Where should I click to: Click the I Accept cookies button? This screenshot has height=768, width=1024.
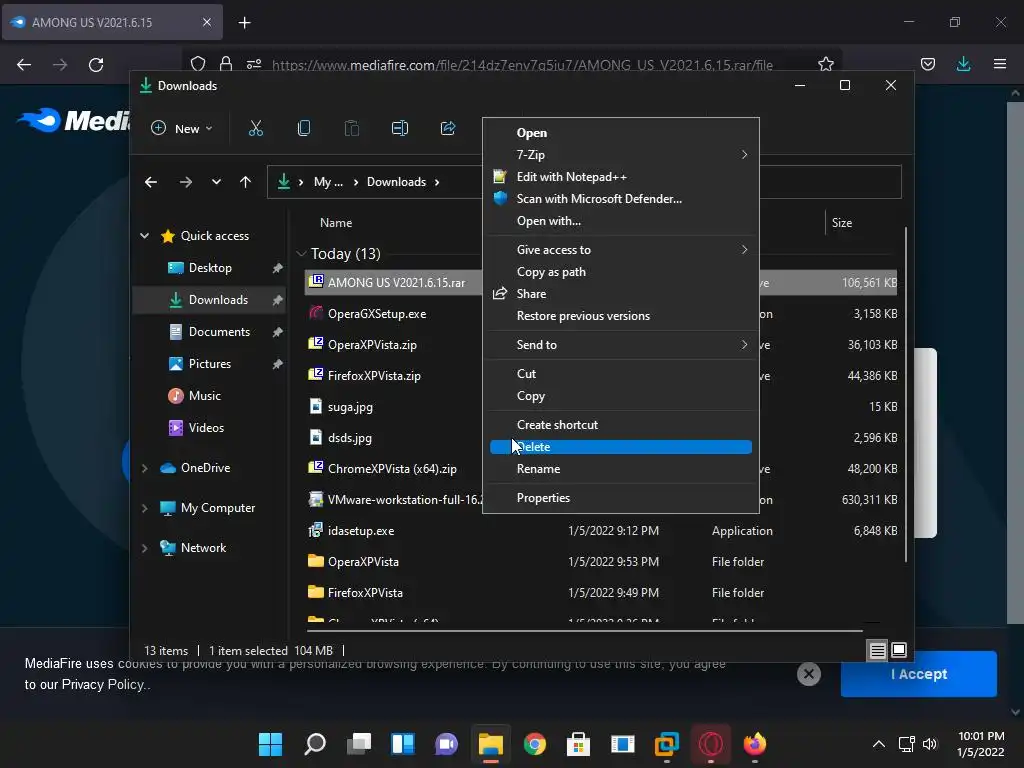point(918,674)
